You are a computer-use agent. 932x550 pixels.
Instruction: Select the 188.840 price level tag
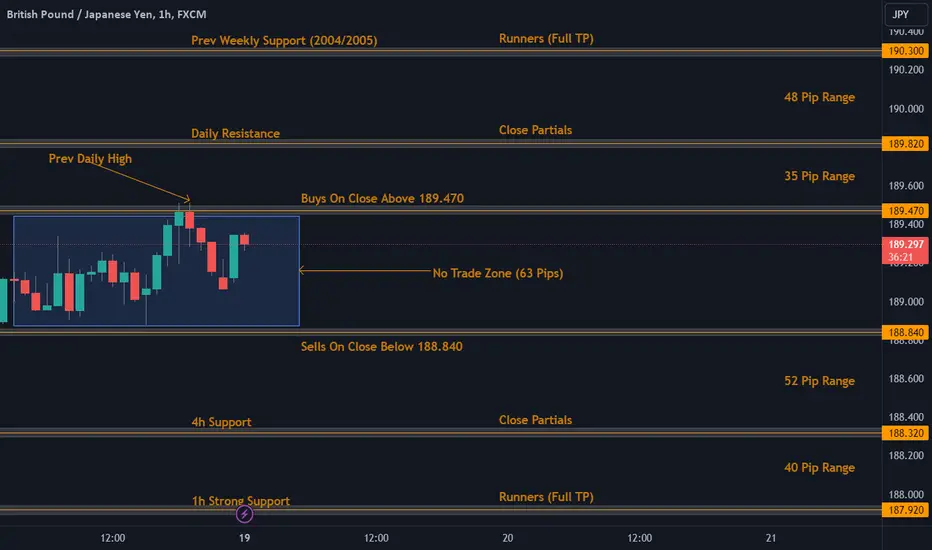[x=905, y=332]
